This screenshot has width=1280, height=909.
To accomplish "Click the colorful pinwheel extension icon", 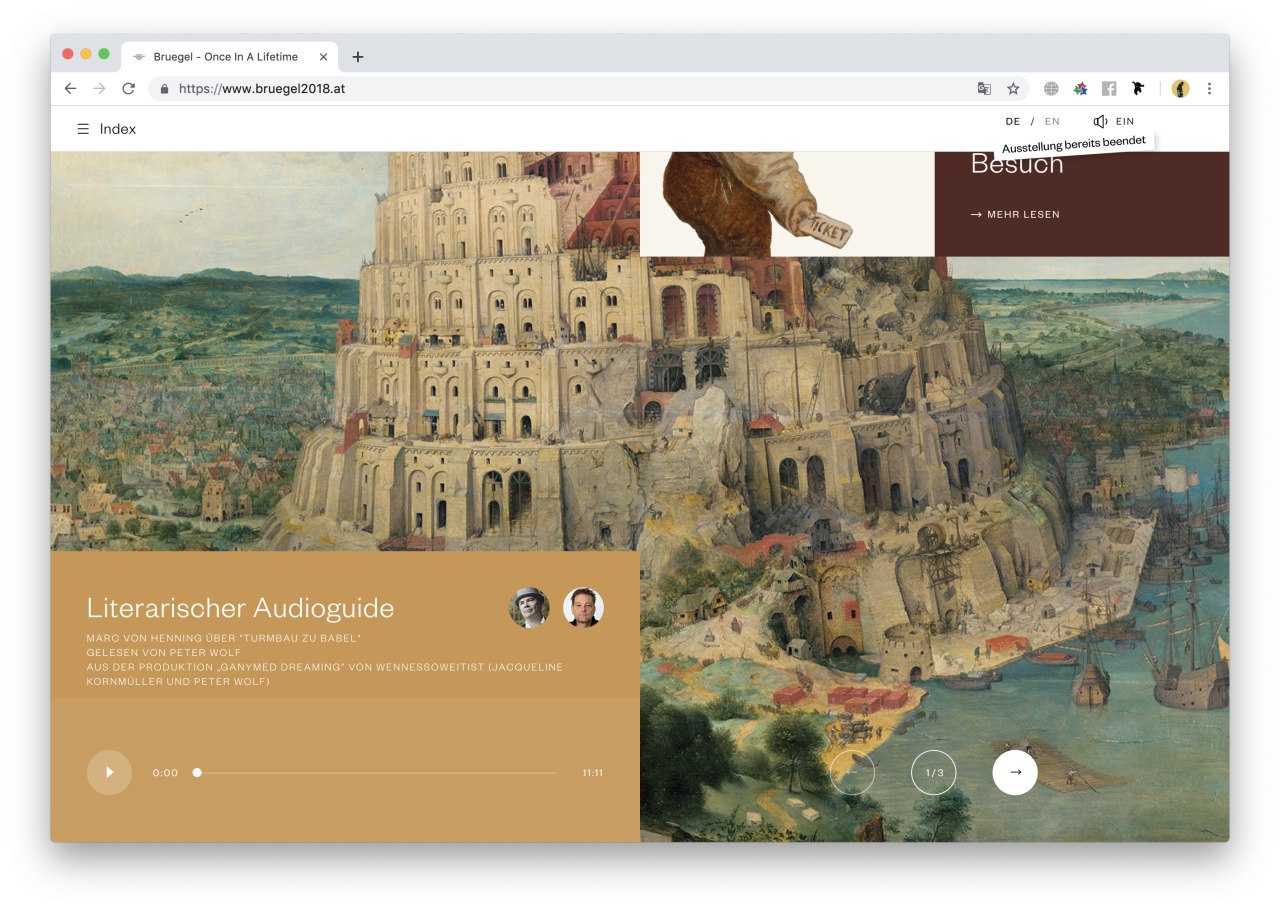I will coord(1080,88).
